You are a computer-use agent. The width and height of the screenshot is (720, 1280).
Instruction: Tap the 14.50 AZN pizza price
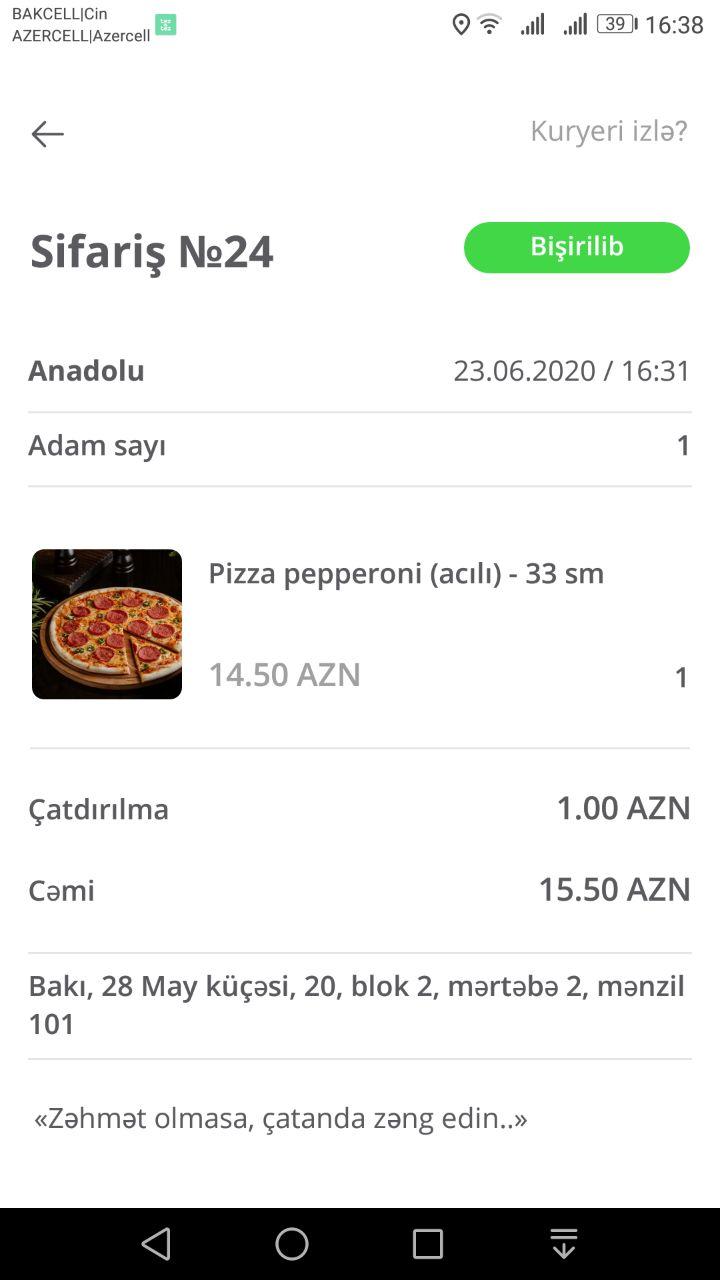284,675
